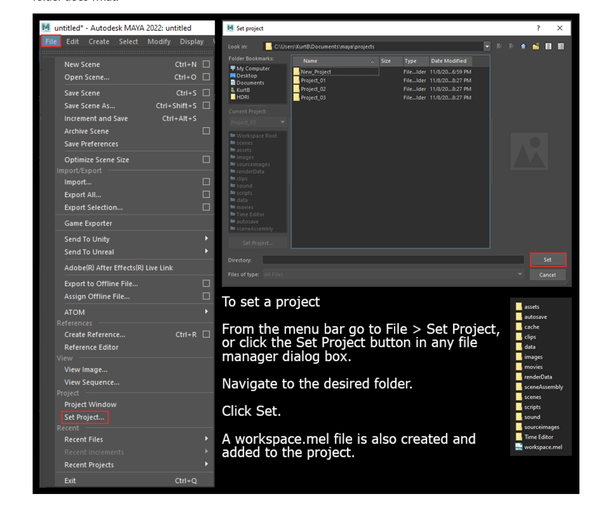Screen dimensions: 600x516
Task: Open Export Selection option box
Action: click(206, 207)
